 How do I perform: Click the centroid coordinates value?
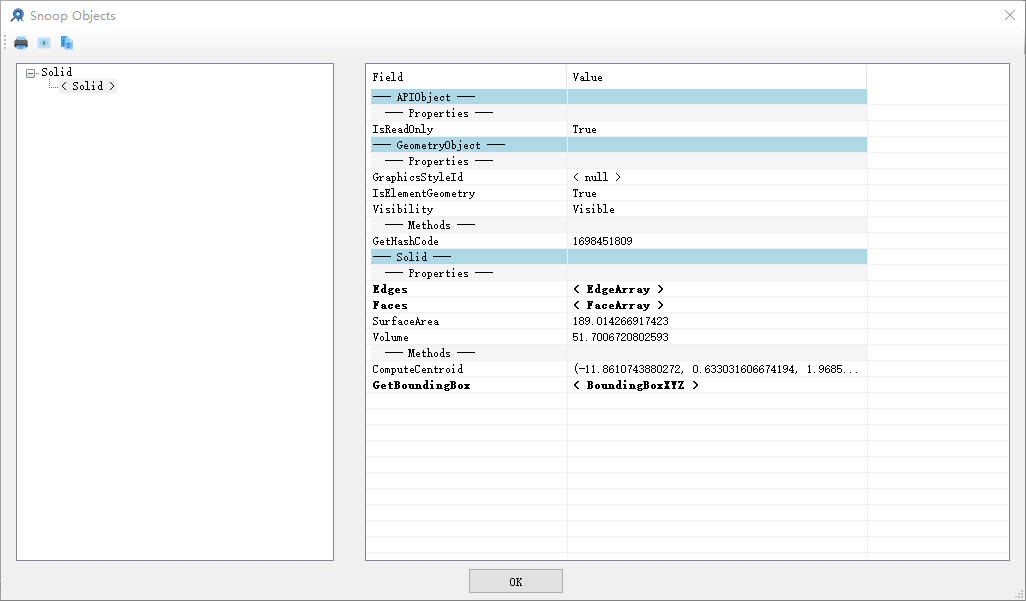click(717, 369)
